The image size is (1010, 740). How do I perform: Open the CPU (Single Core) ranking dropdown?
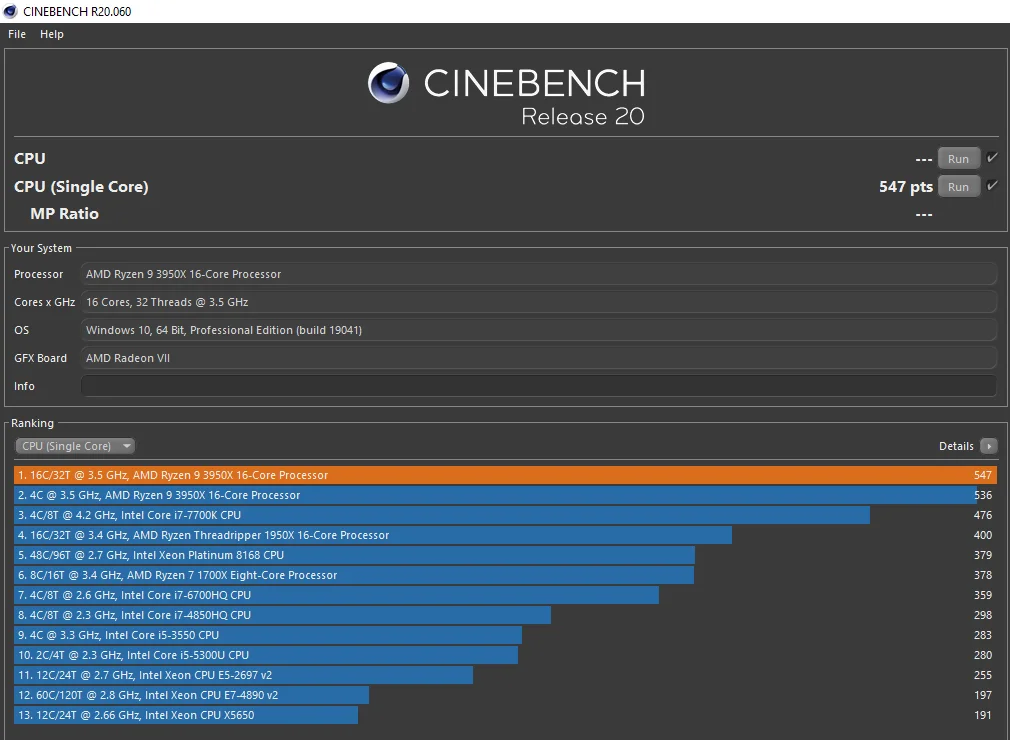click(x=75, y=446)
